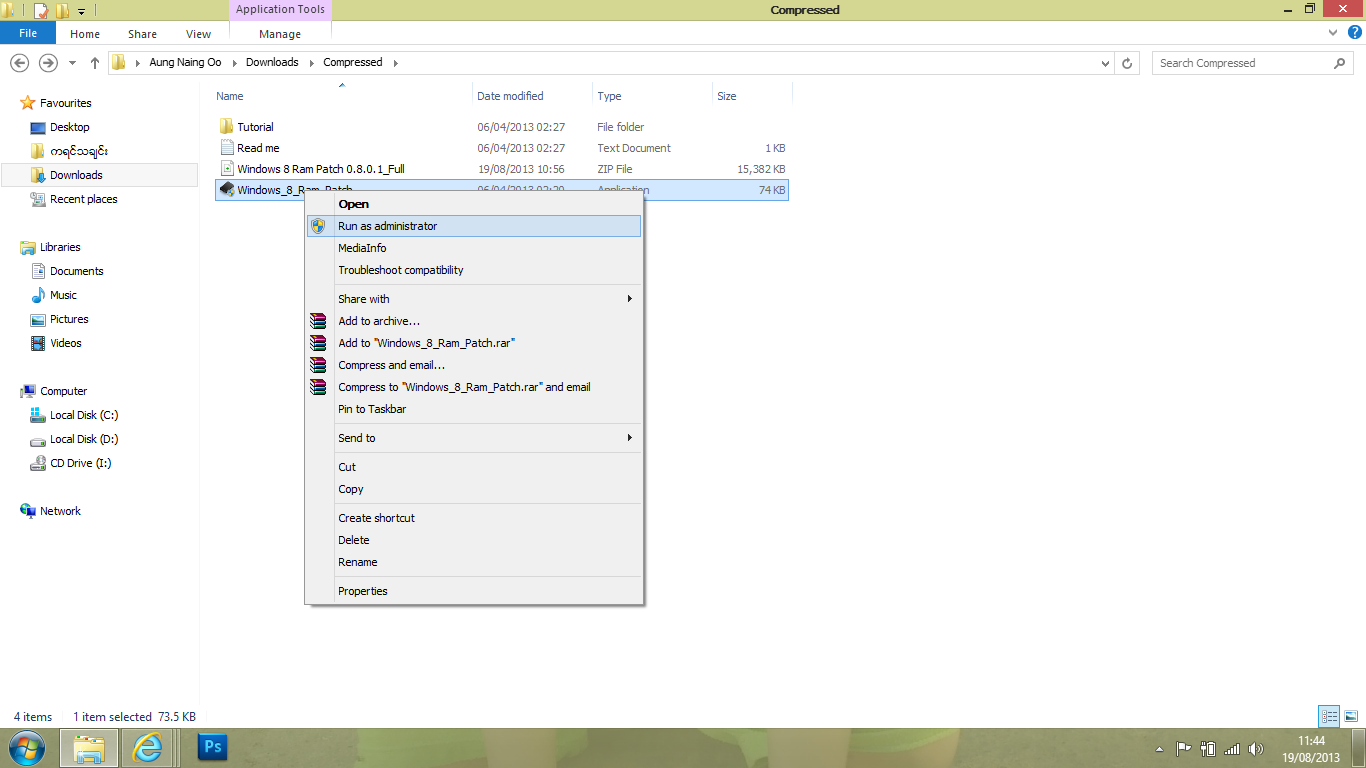Open the Action Center flag tray icon
The height and width of the screenshot is (768, 1366).
tap(1183, 748)
